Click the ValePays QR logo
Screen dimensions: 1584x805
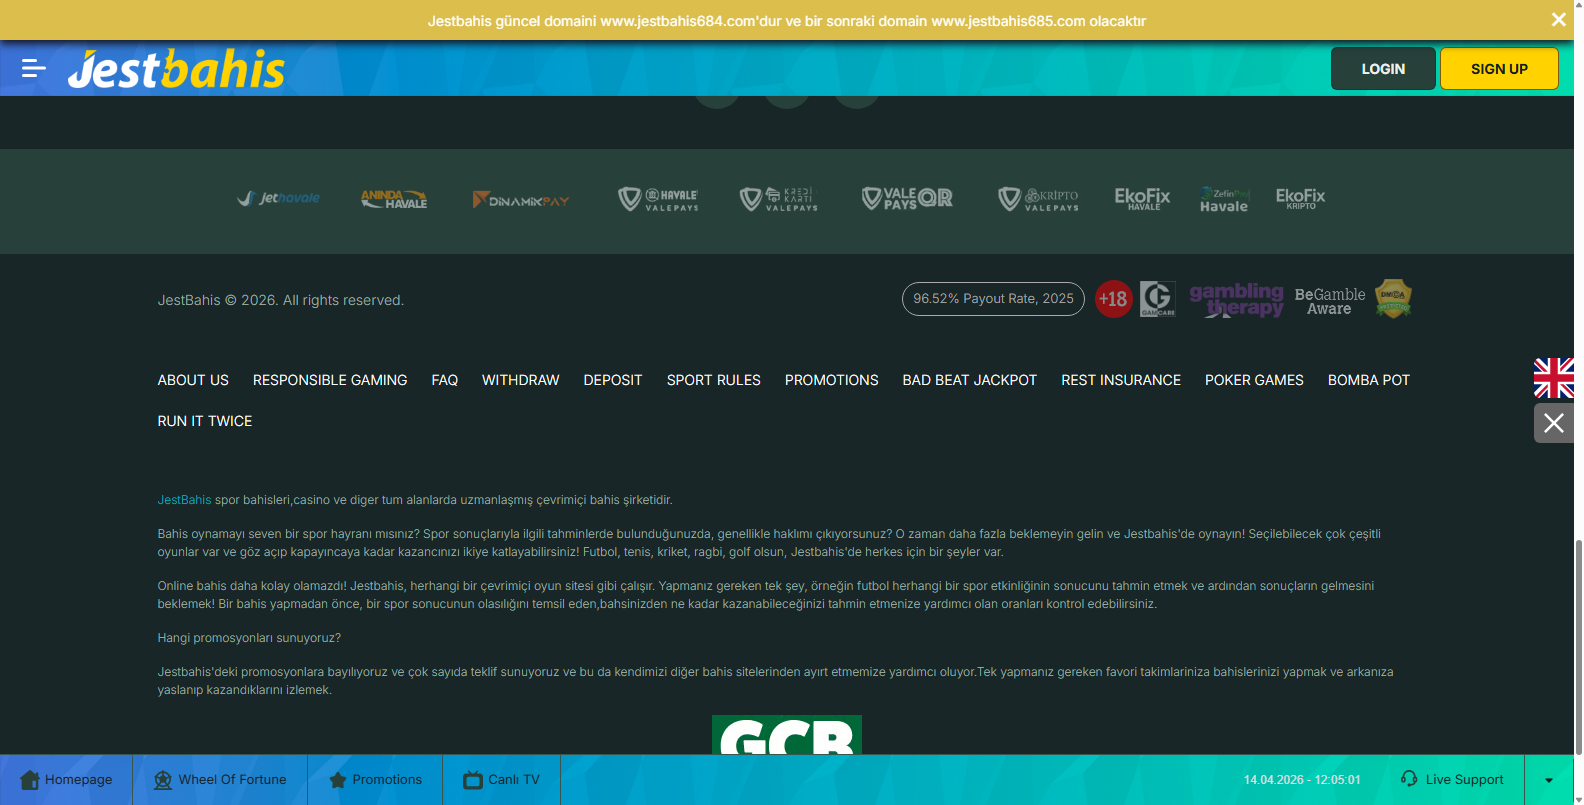(x=907, y=198)
